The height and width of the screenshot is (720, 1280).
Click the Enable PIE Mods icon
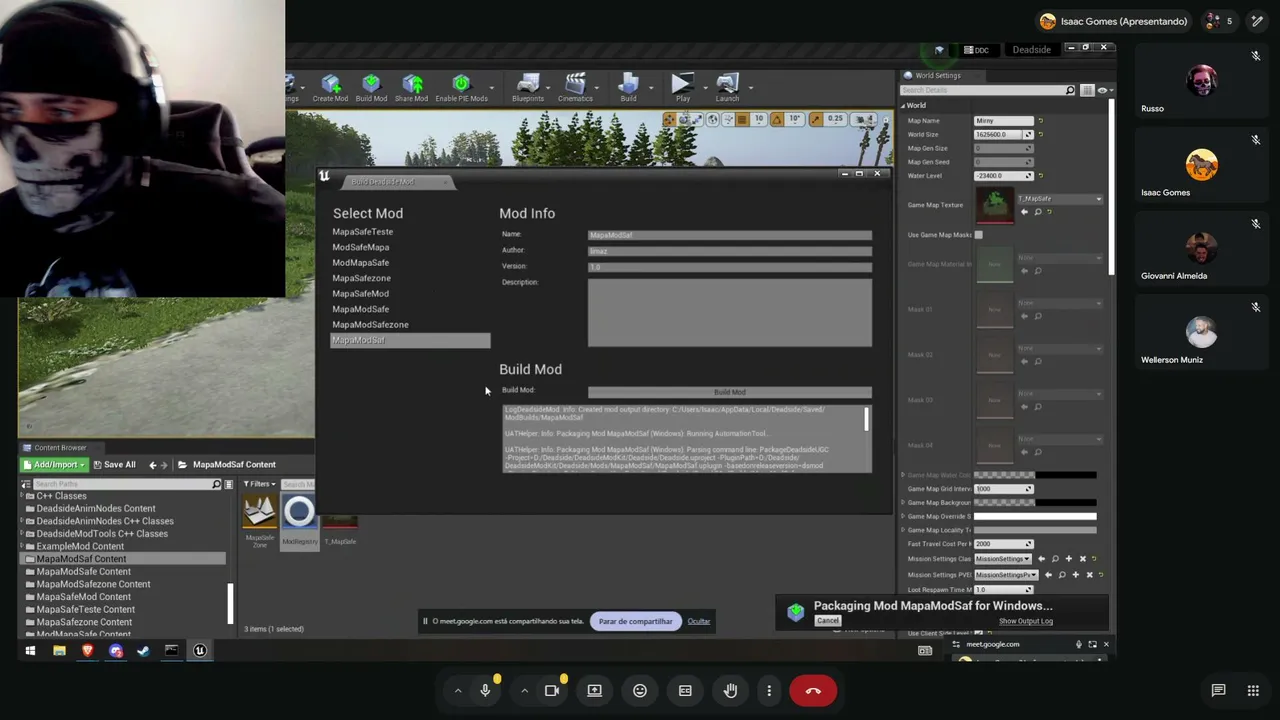(x=461, y=85)
